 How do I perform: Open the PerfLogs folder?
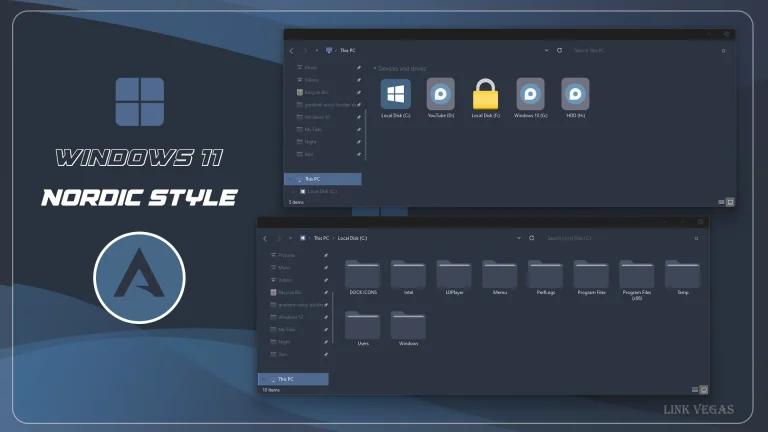(x=546, y=277)
